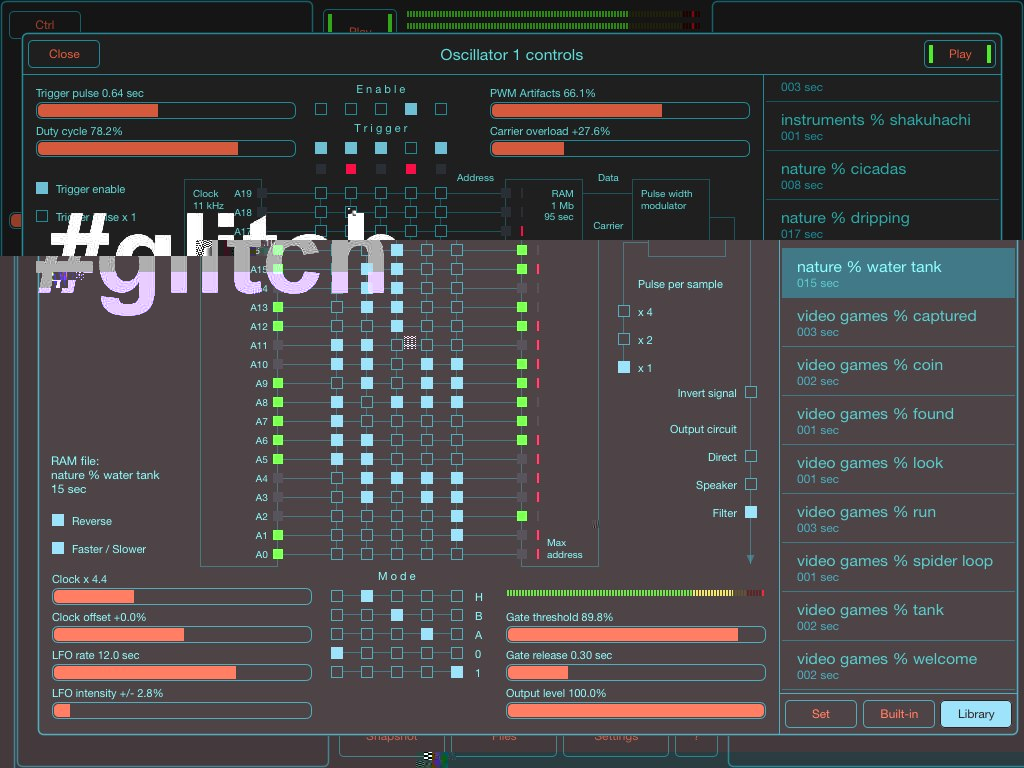Toggle the Trigger enable checkbox
The height and width of the screenshot is (768, 1024).
tap(42, 188)
